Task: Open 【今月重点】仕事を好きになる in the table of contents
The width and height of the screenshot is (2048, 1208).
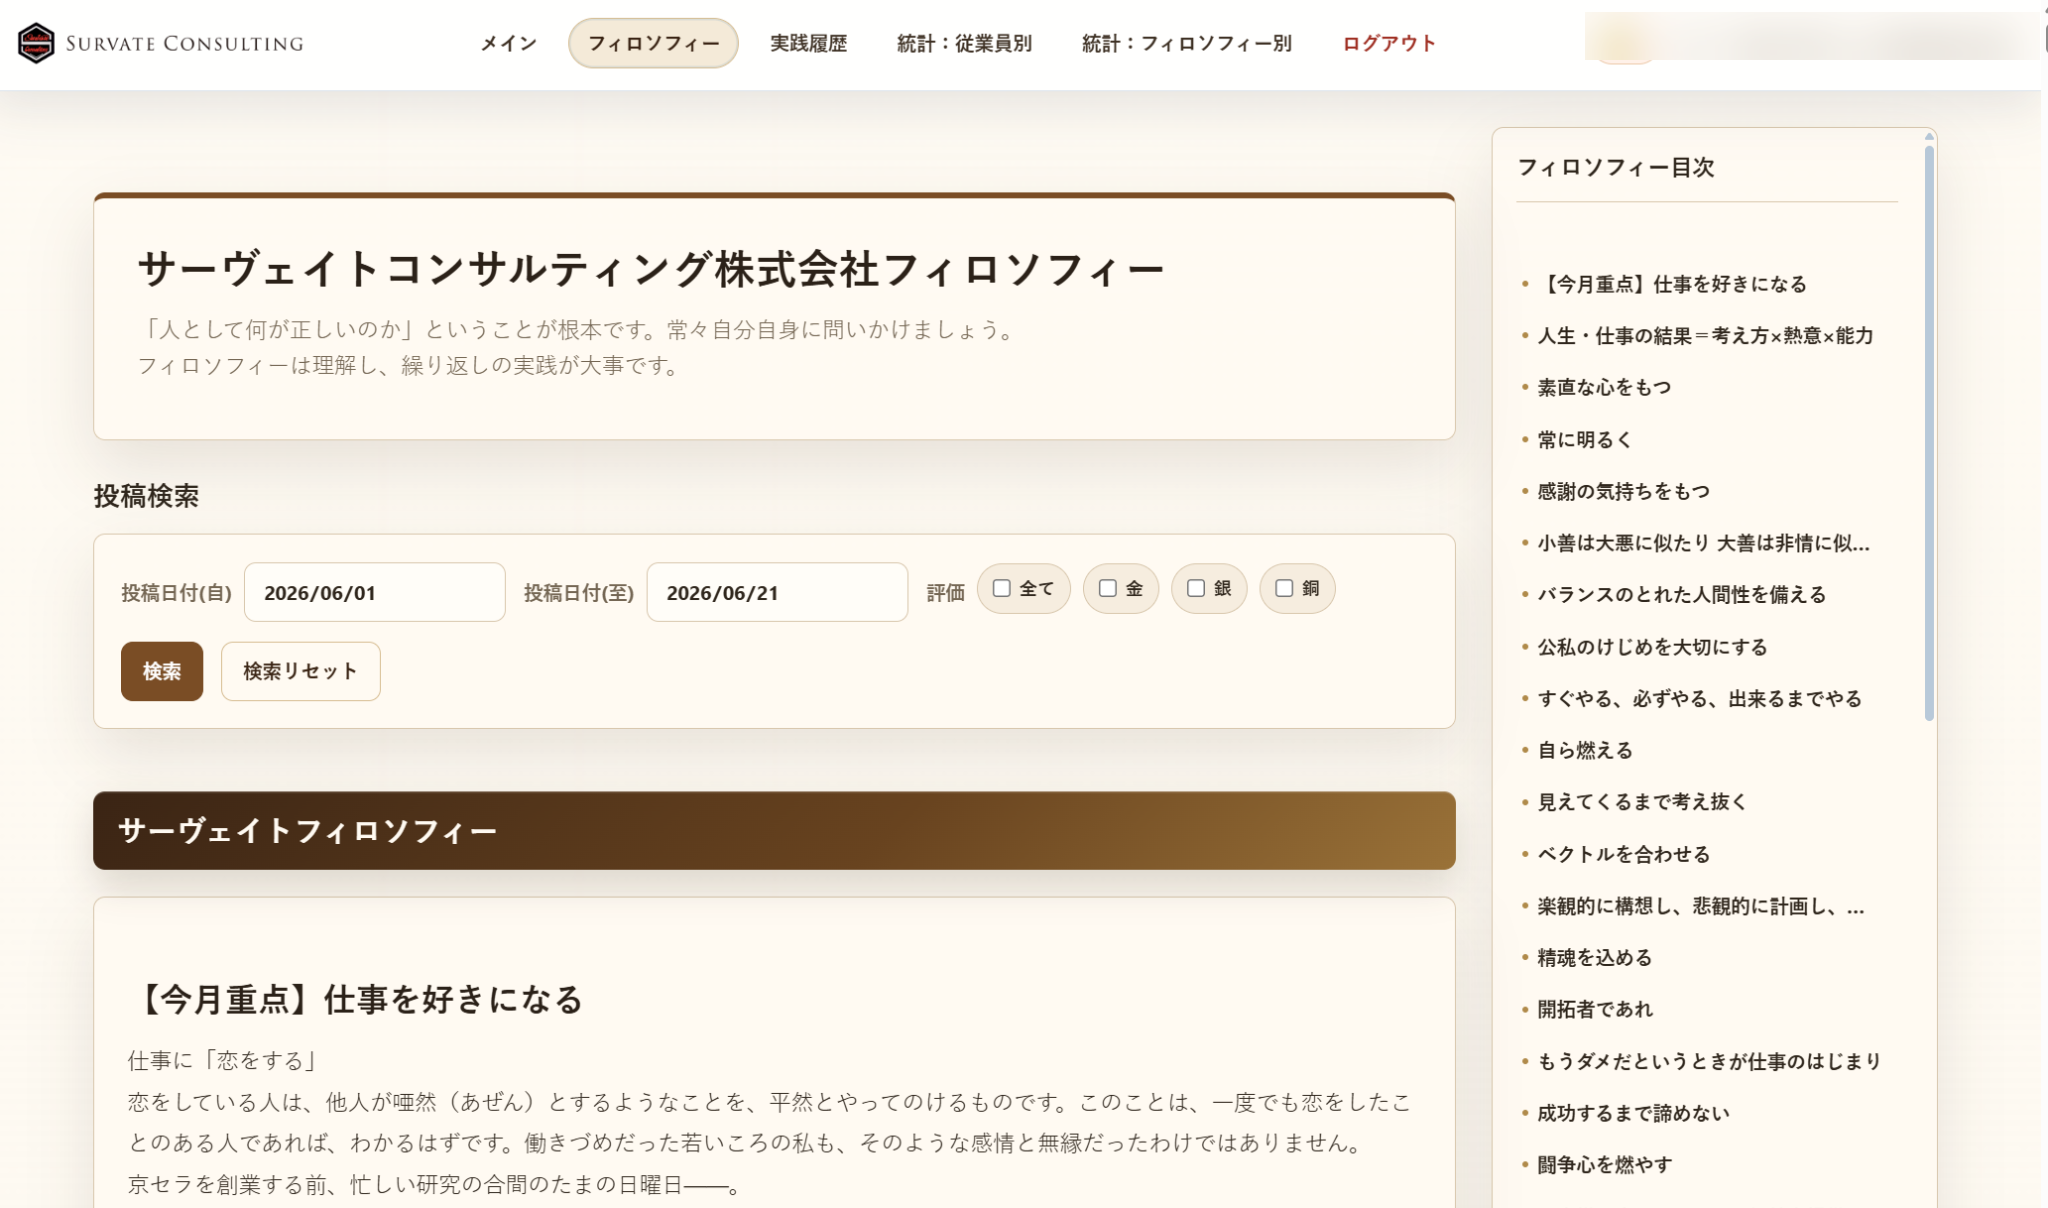Action: point(1672,284)
